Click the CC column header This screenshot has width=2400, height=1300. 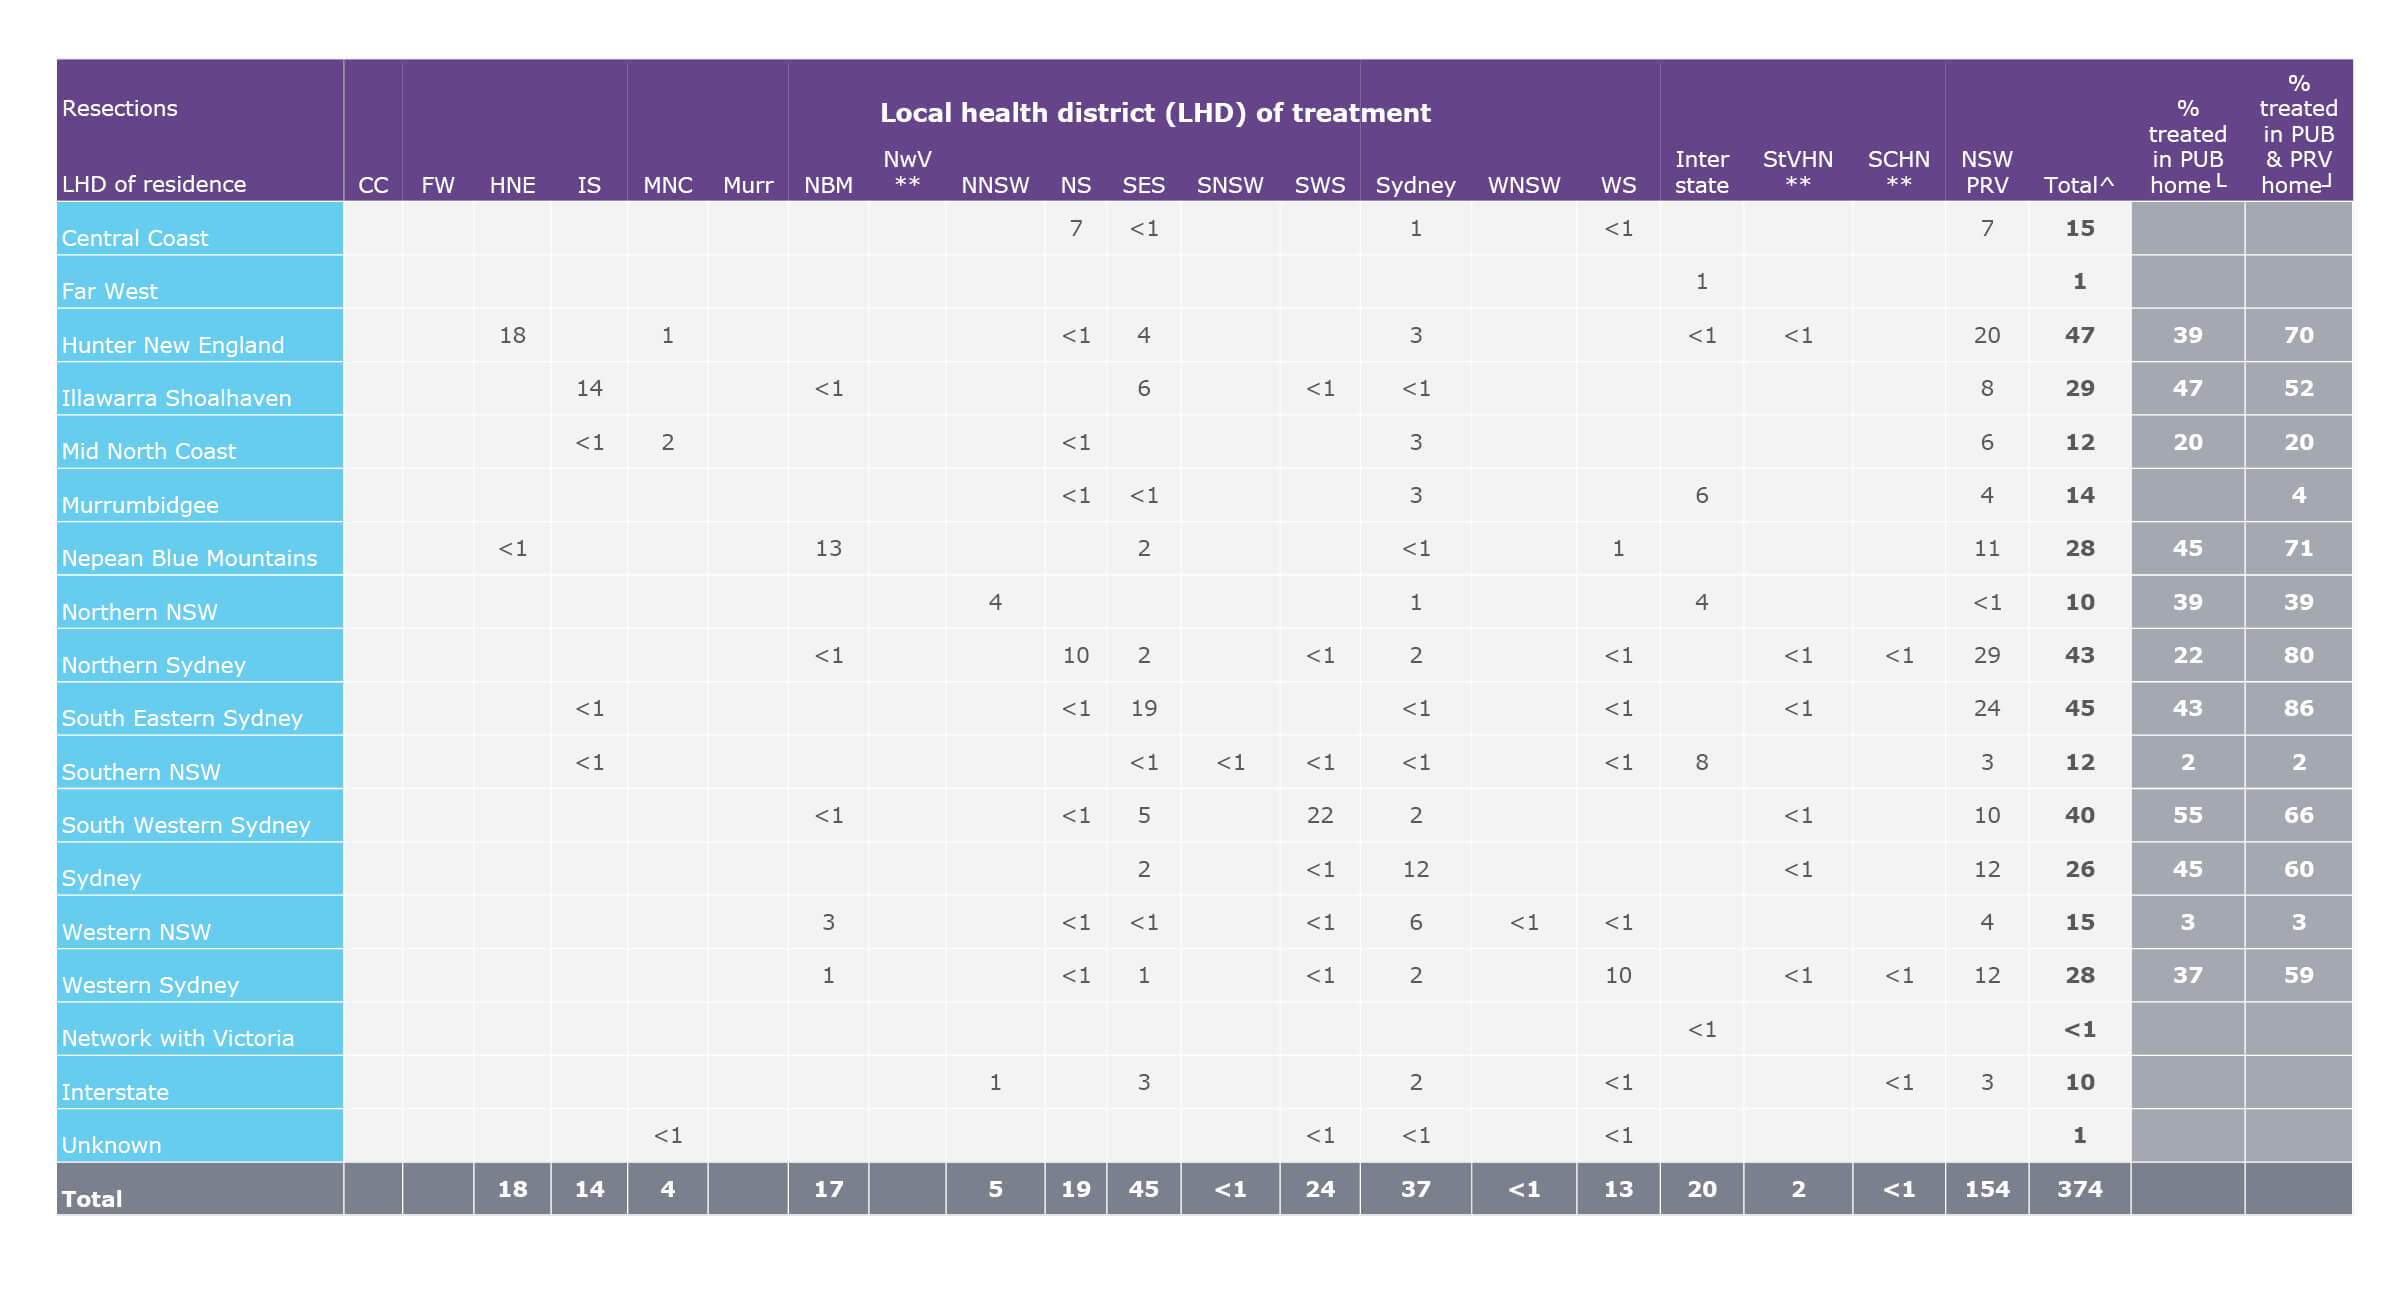point(372,185)
